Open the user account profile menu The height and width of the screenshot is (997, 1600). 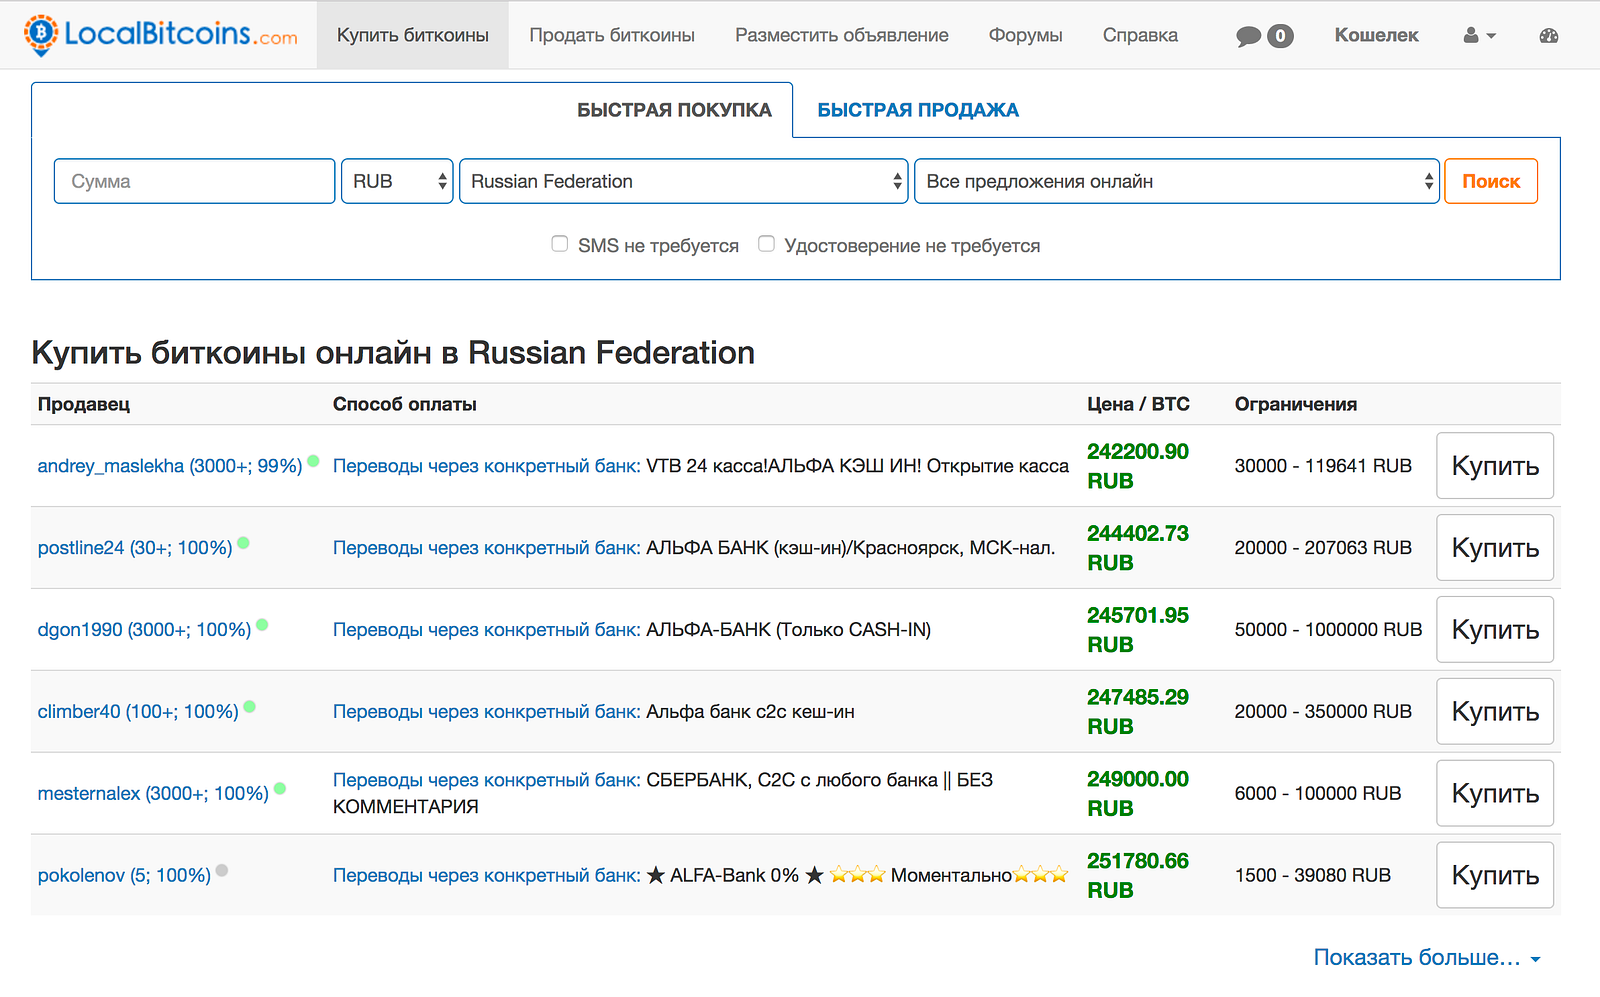click(1479, 36)
